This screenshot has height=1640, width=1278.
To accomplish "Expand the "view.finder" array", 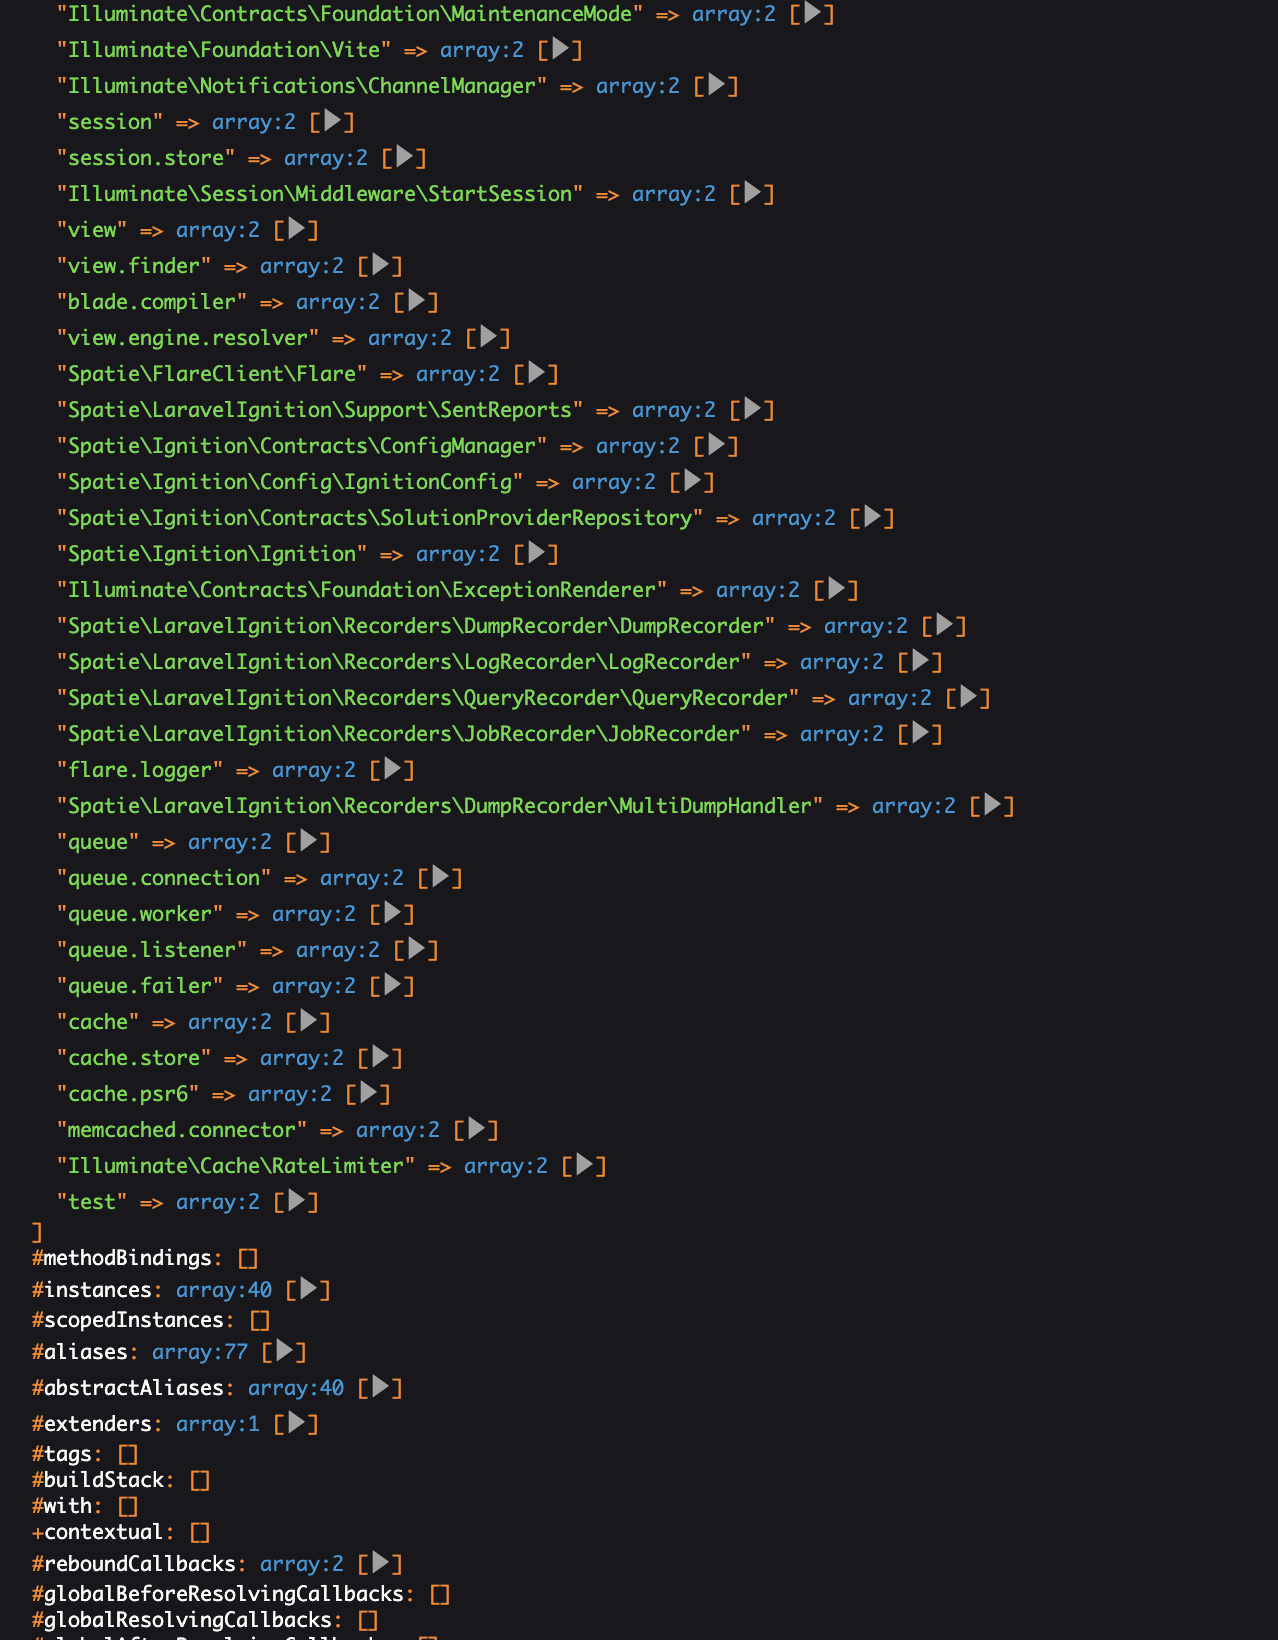I will 381,266.
